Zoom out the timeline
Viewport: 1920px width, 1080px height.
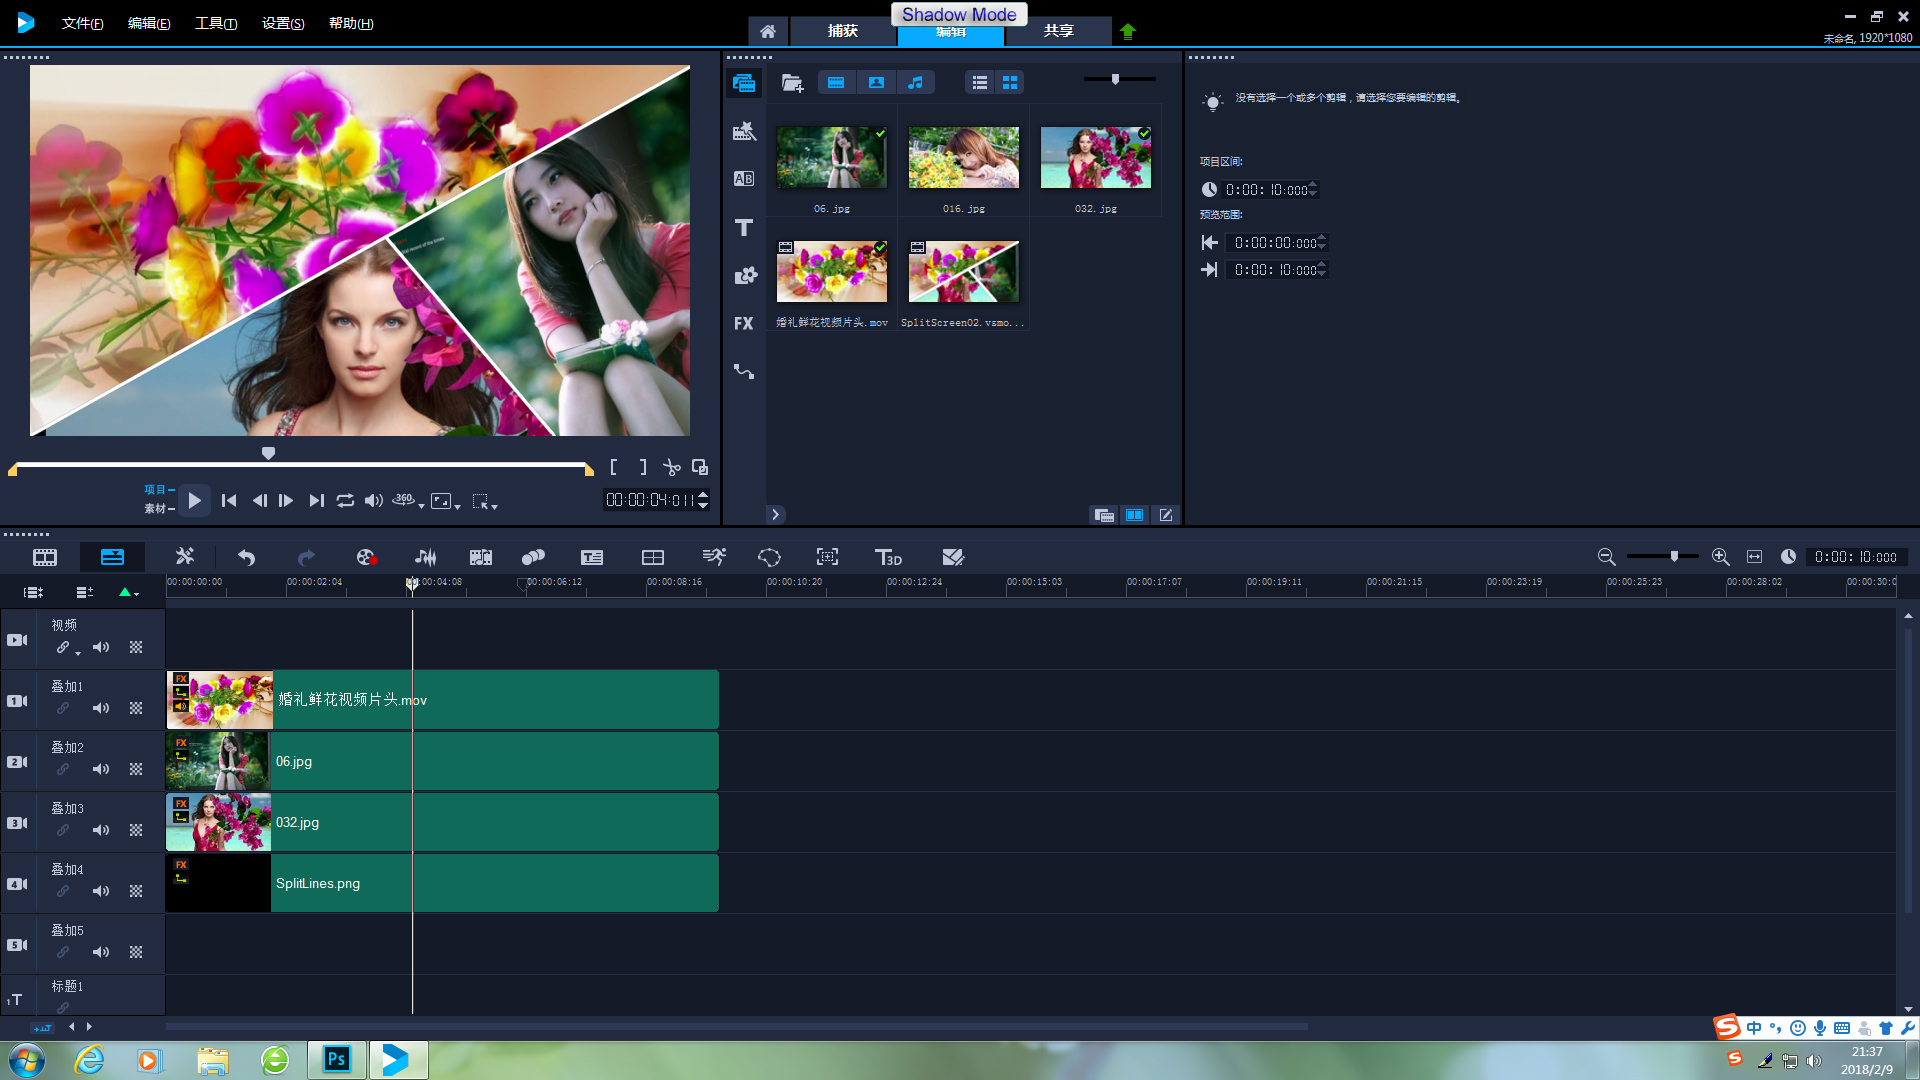pos(1606,557)
